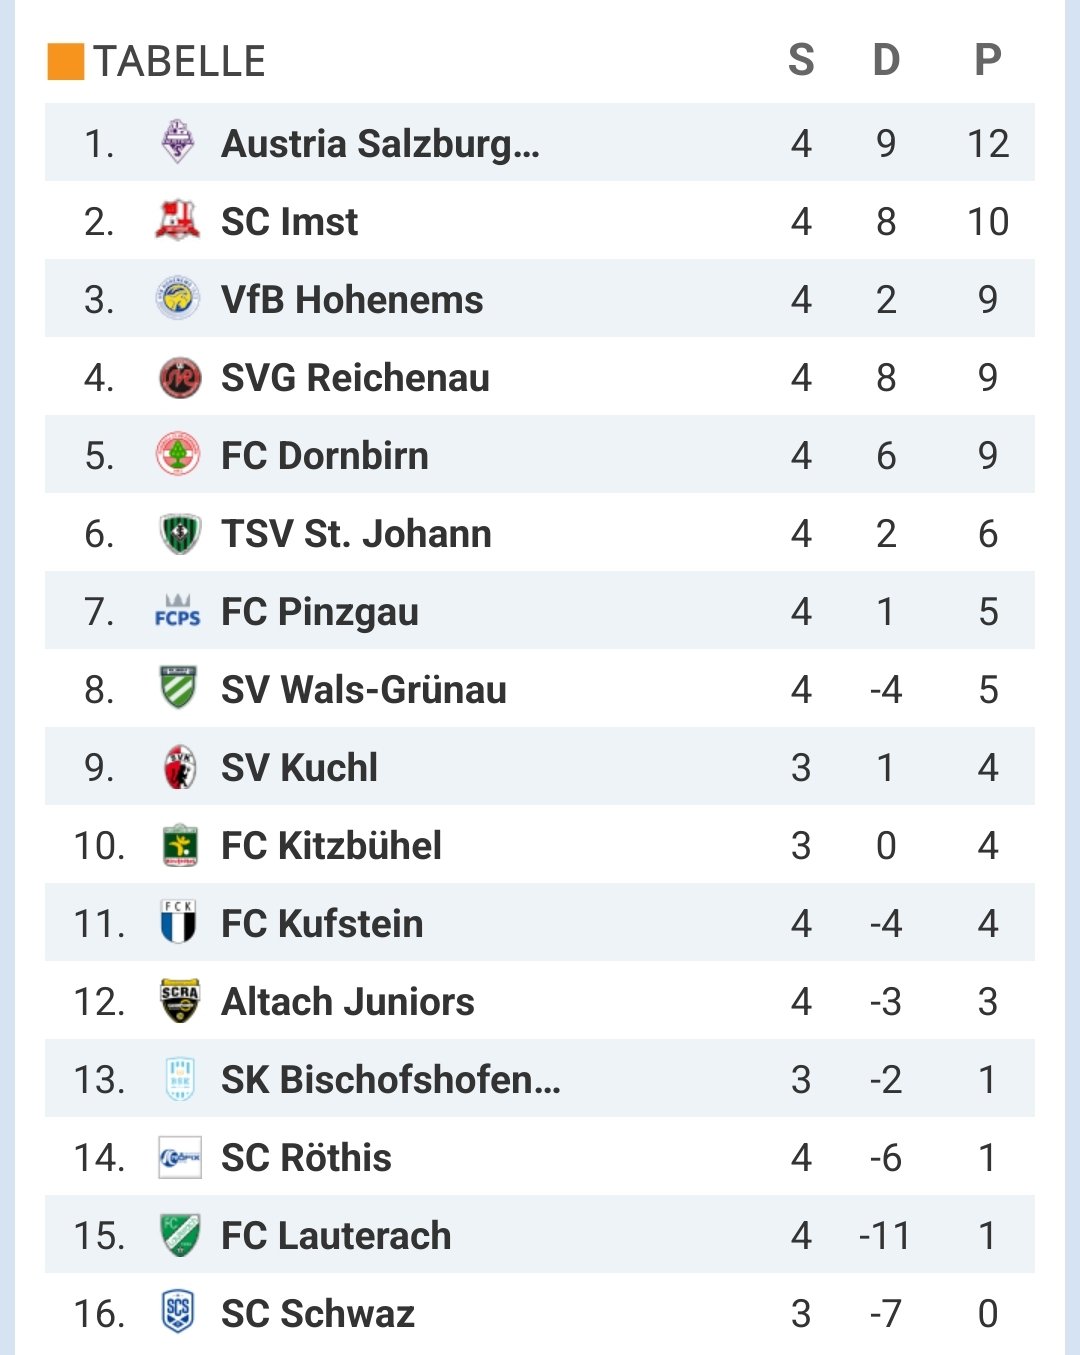The image size is (1080, 1355).
Task: Click the D goal difference column header
Action: click(x=886, y=61)
